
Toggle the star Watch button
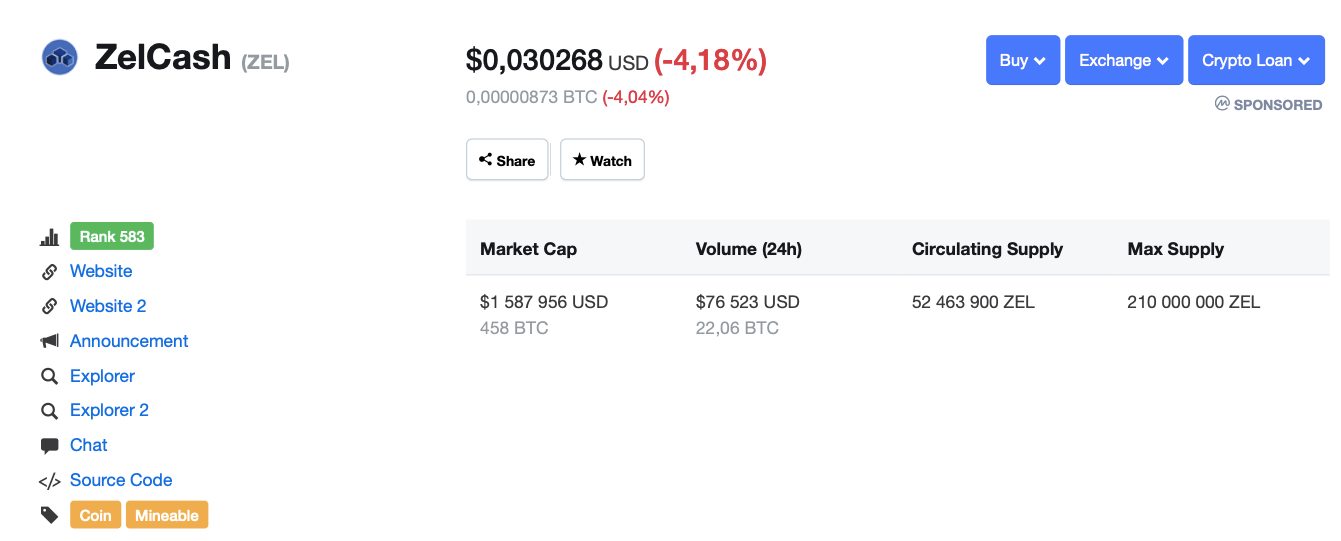602,160
